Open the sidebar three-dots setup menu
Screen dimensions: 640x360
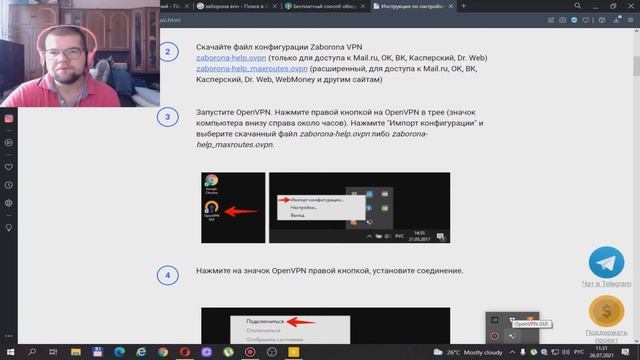pyautogui.click(x=9, y=336)
